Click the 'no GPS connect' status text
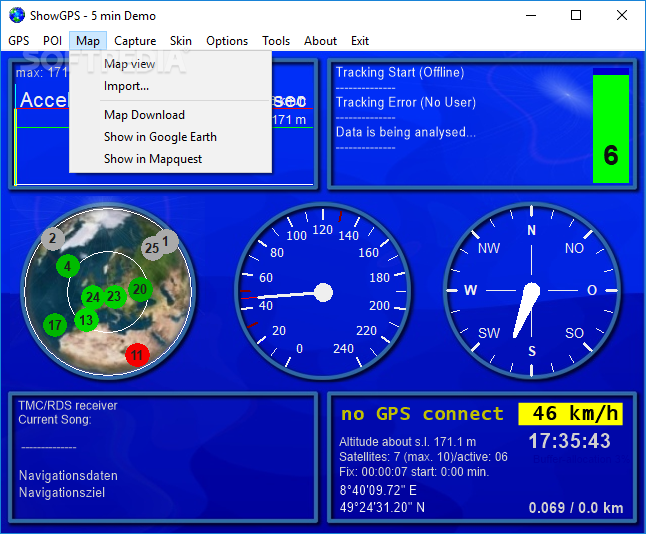Viewport: 646px width, 534px height. [x=422, y=414]
